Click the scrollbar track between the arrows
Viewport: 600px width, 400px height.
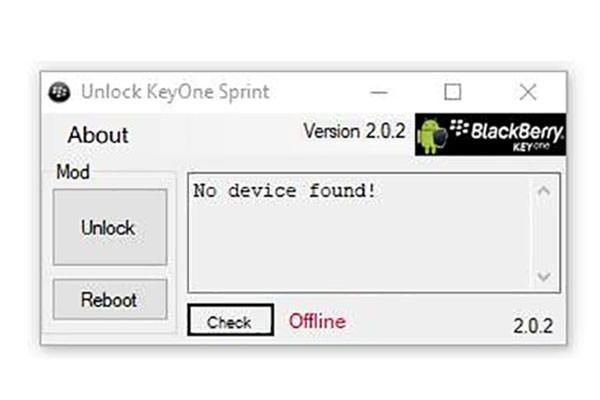[x=544, y=233]
